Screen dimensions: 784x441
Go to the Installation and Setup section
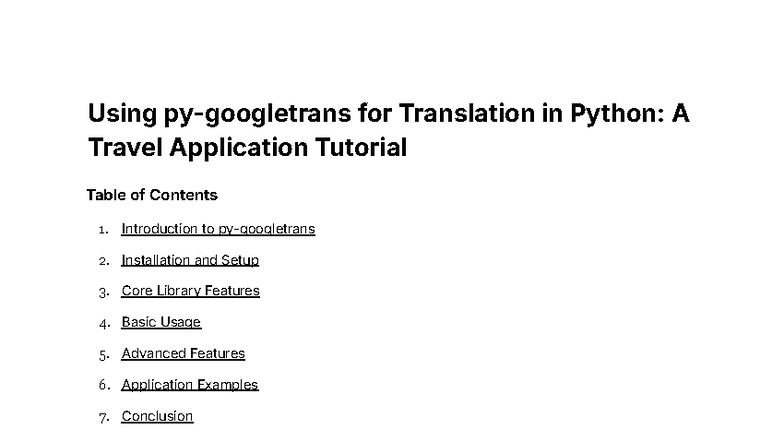190,260
